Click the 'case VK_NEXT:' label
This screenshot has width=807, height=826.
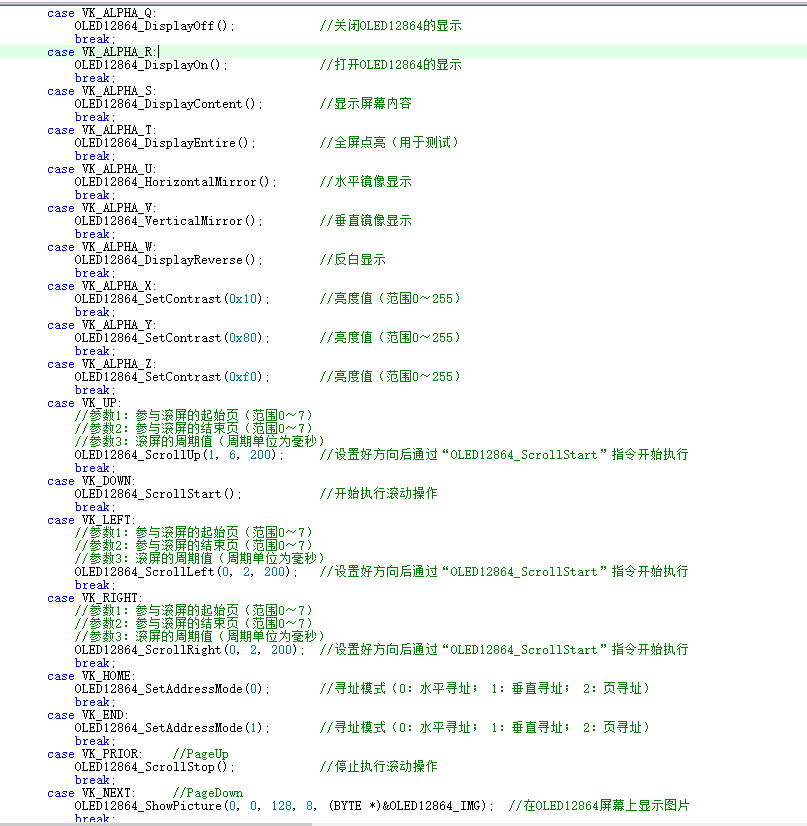pos(91,793)
